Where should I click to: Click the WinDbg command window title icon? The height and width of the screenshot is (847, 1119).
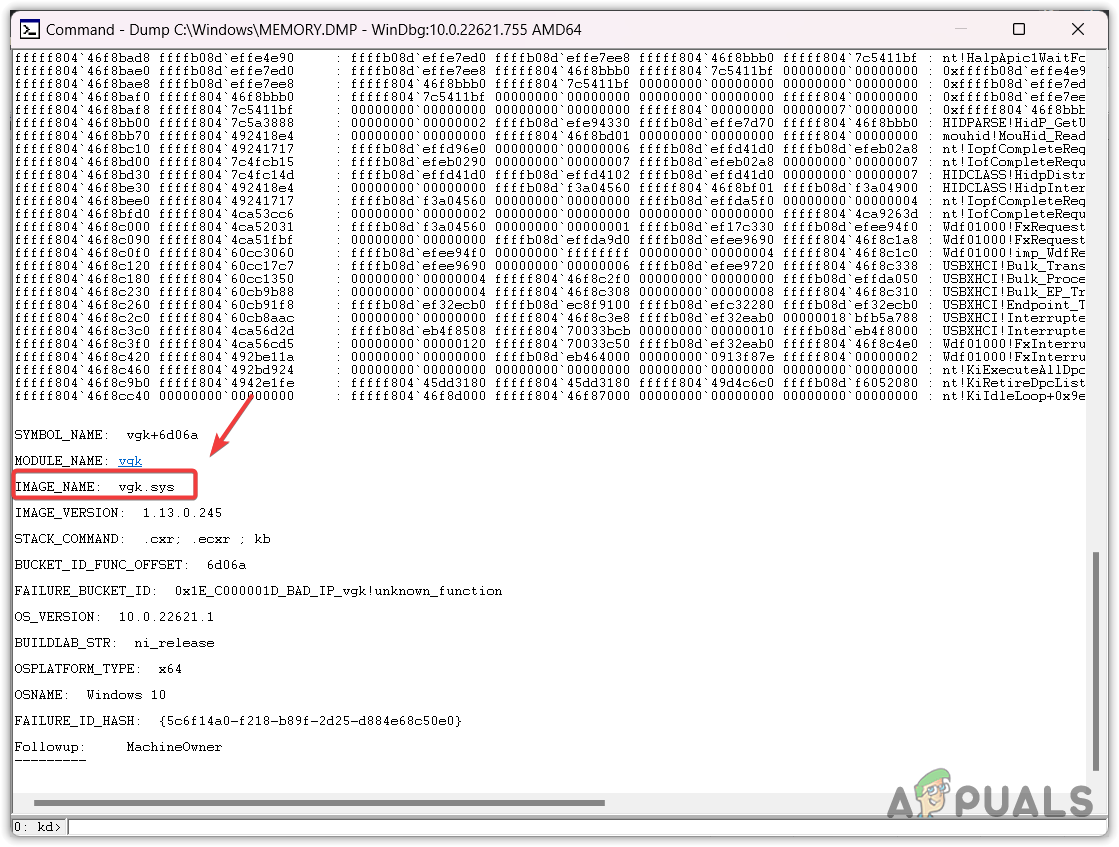(29, 29)
